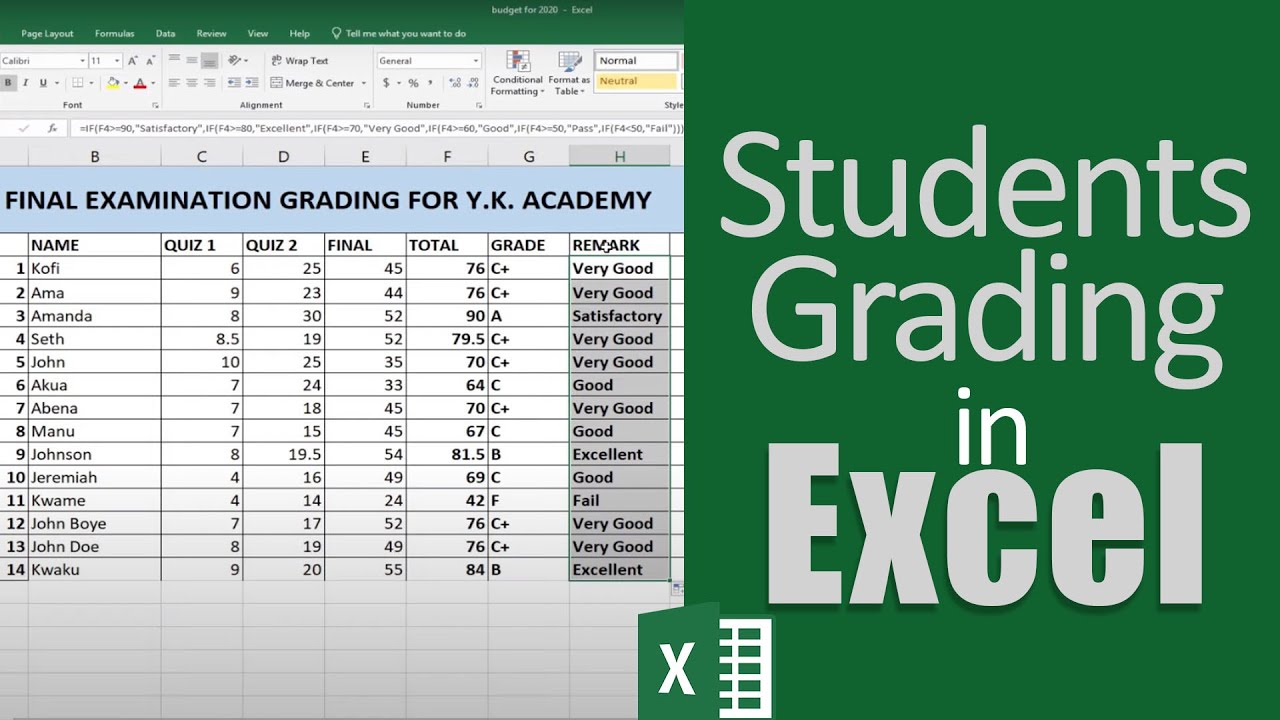The width and height of the screenshot is (1280, 720).
Task: Click Percent Style icon
Action: point(413,83)
